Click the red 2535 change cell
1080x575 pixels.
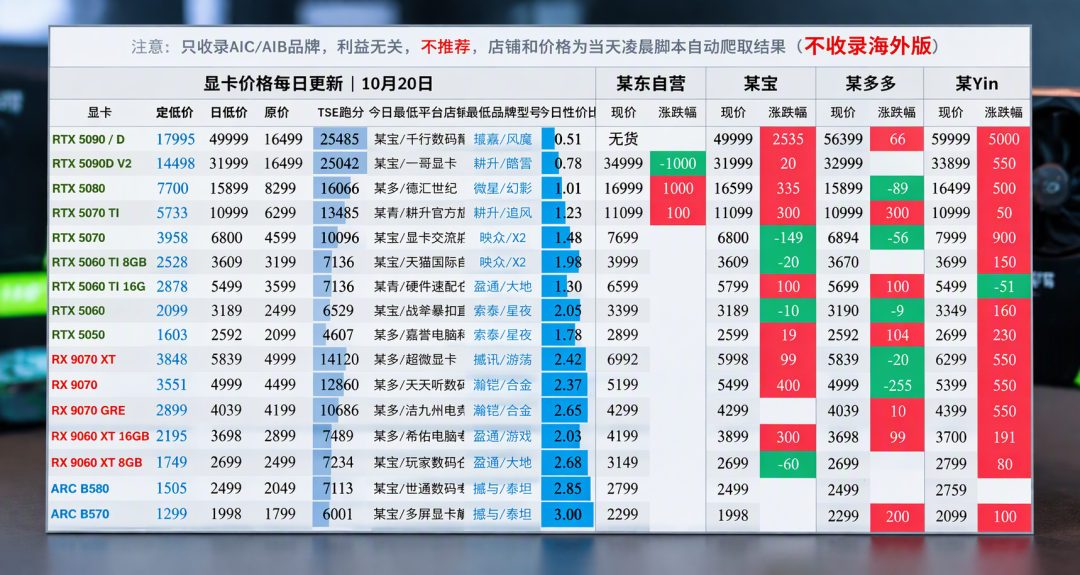[788, 139]
